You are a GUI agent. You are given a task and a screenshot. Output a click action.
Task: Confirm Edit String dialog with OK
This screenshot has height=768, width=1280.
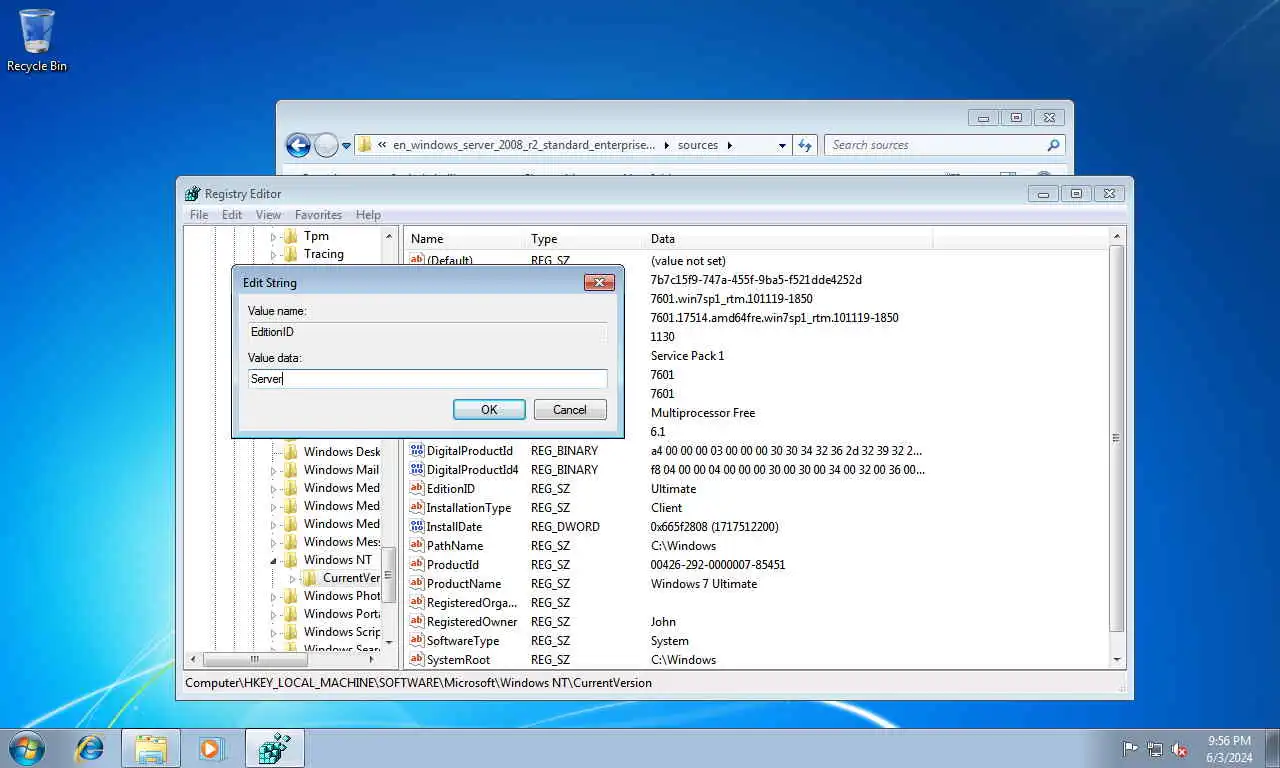tap(489, 410)
